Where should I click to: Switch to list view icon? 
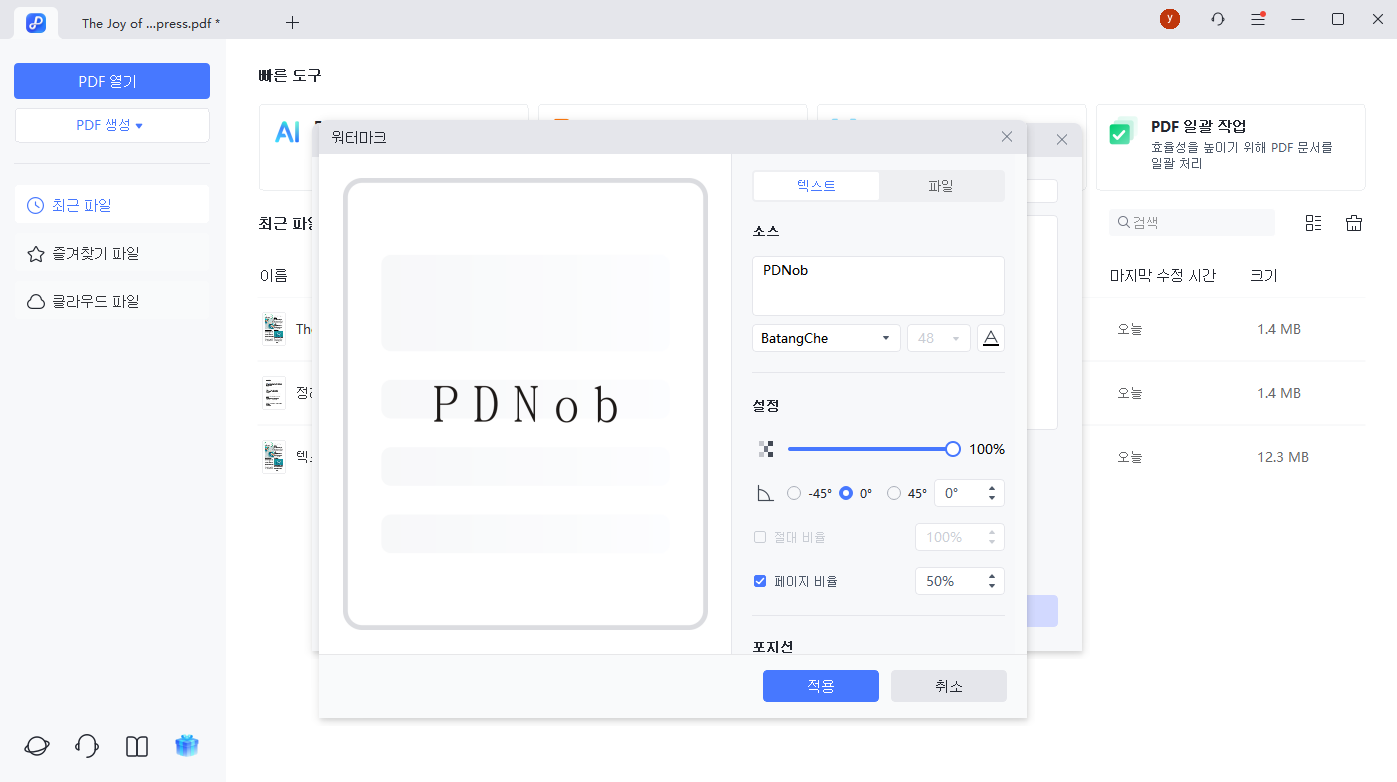tap(1314, 223)
